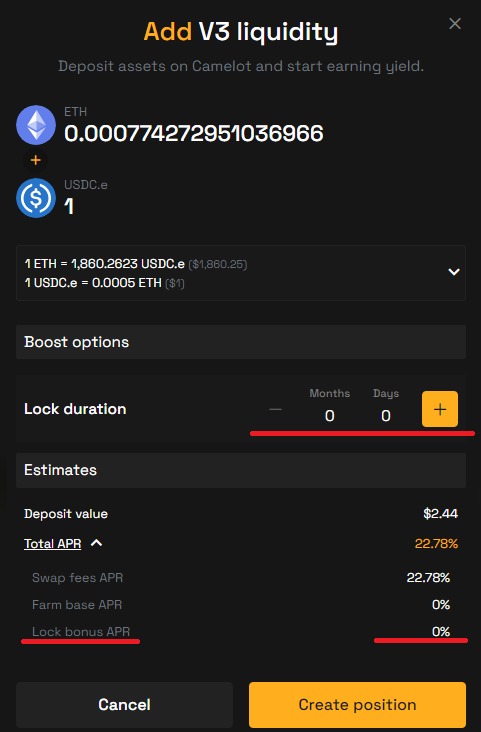Click the USDC.e token icon

pyautogui.click(x=36, y=198)
